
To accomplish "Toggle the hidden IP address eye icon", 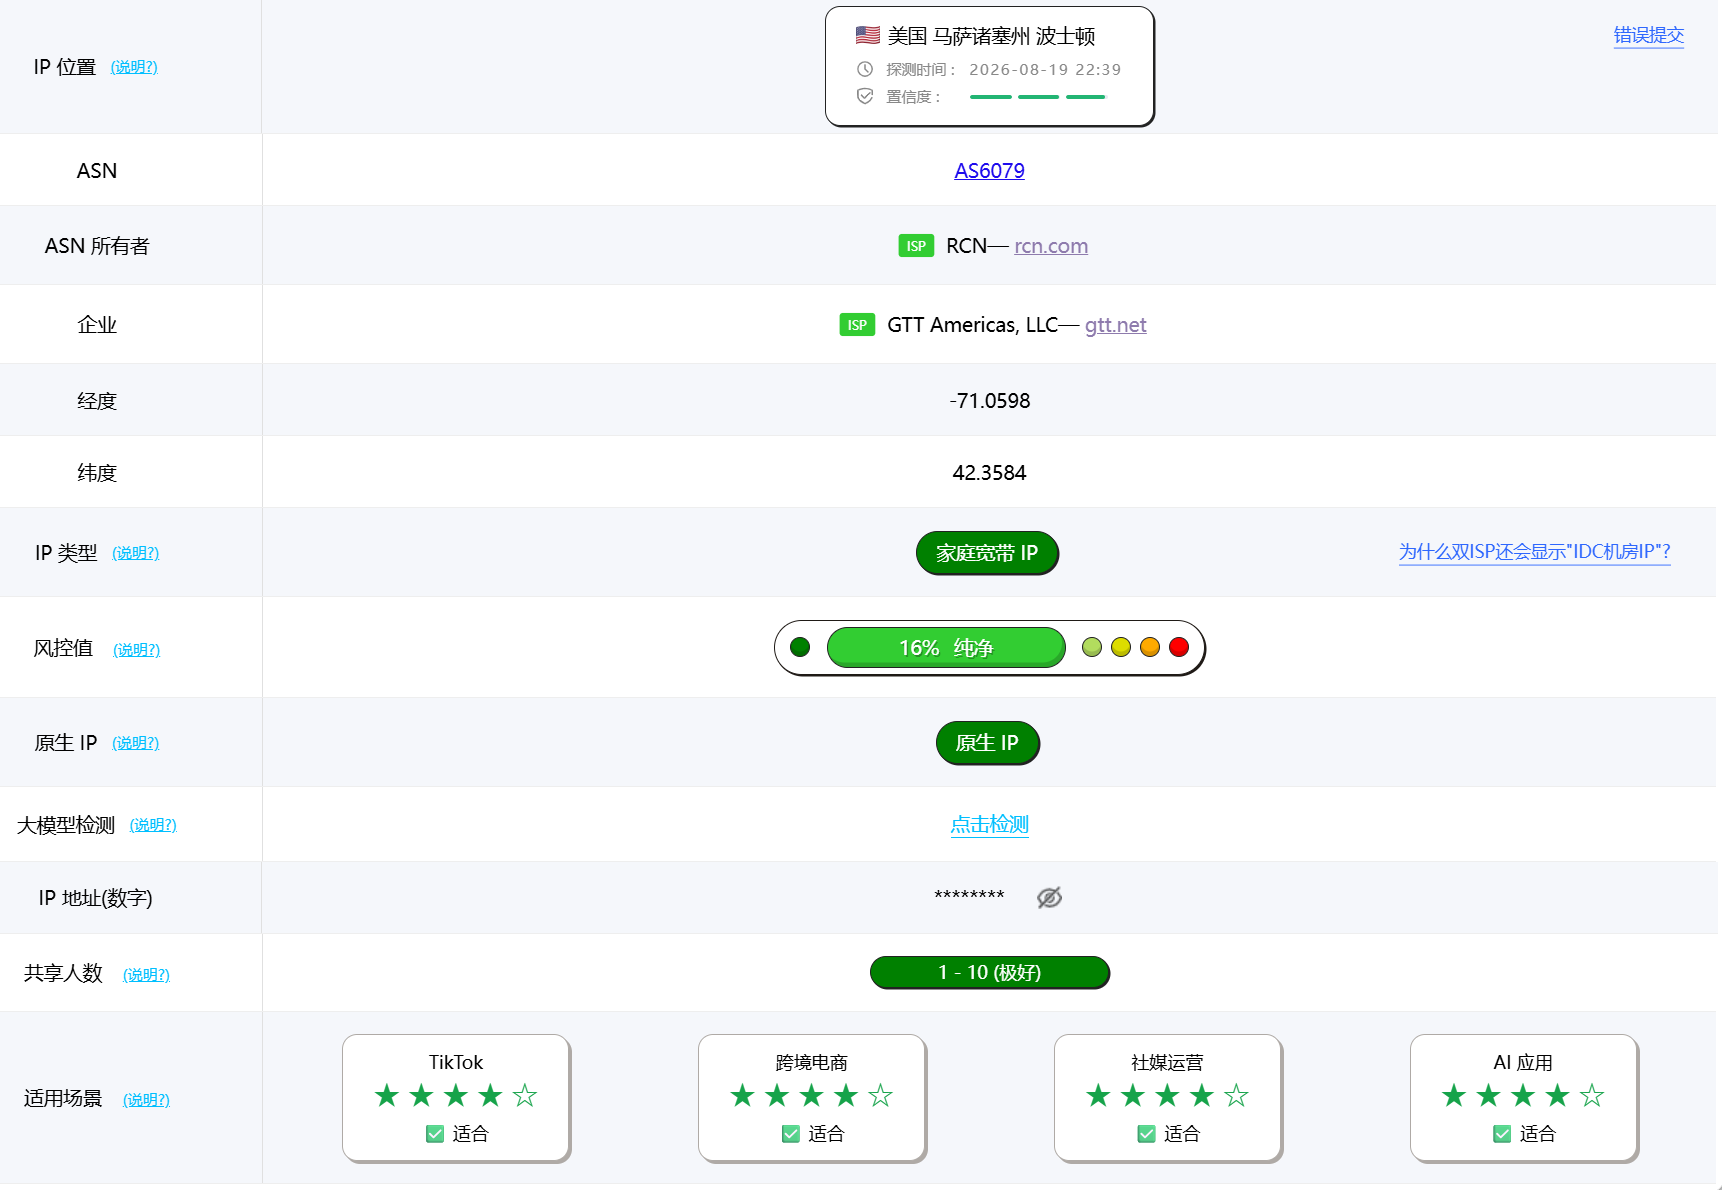I will click(1049, 898).
